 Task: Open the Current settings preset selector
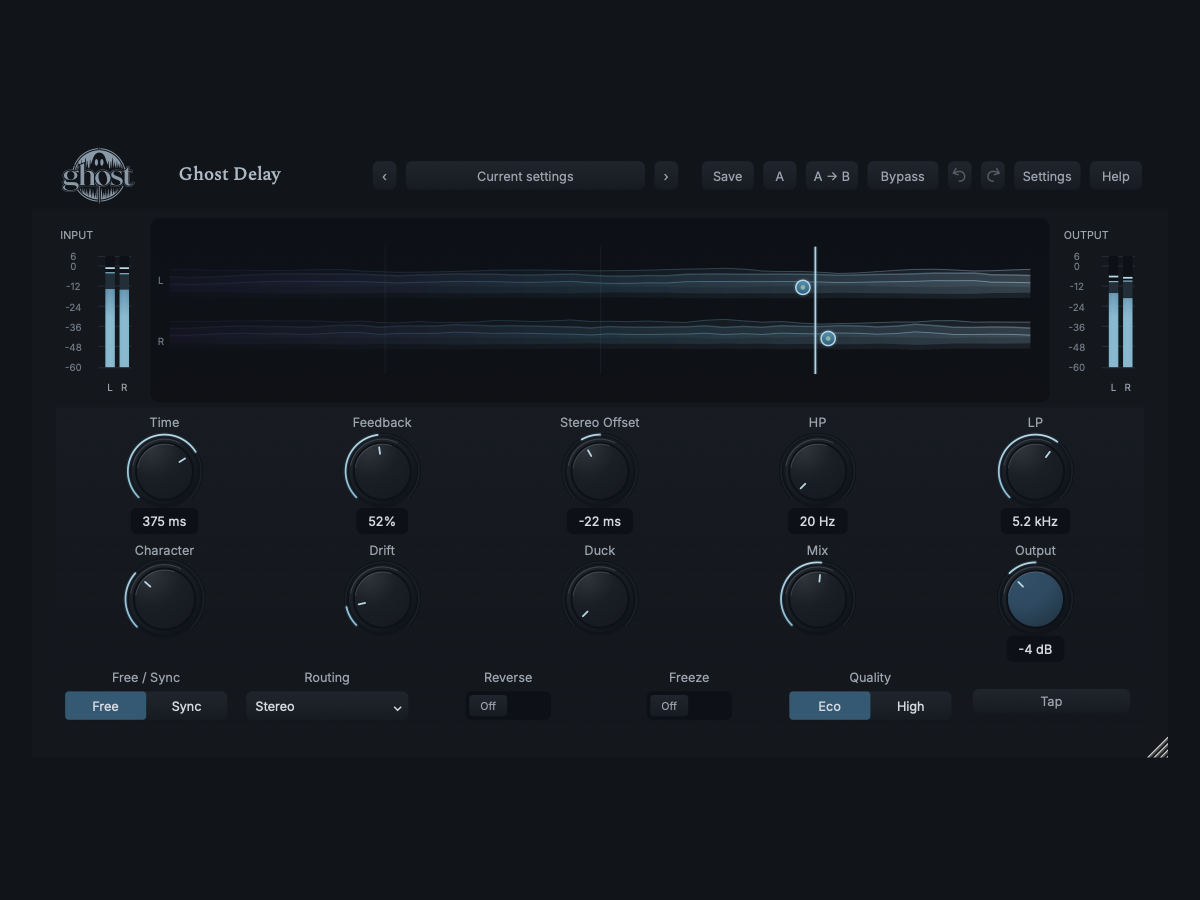click(x=525, y=176)
